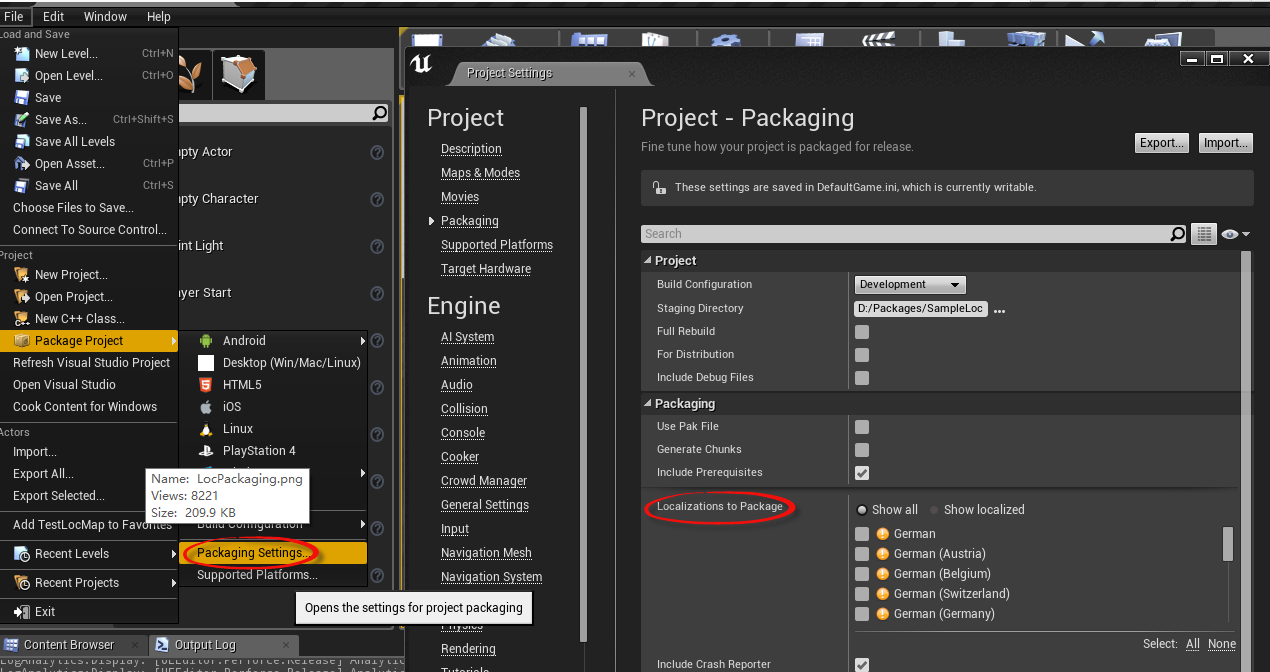1270x672 pixels.
Task: Tick the Full Rebuild checkbox
Action: point(862,332)
